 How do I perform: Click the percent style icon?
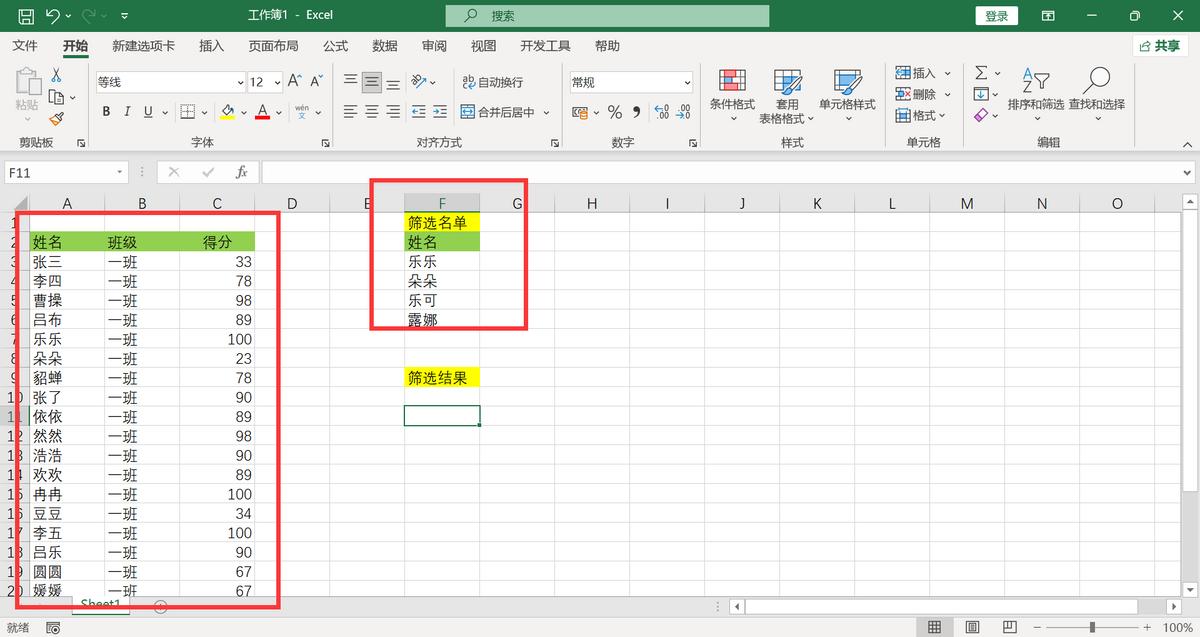(614, 112)
